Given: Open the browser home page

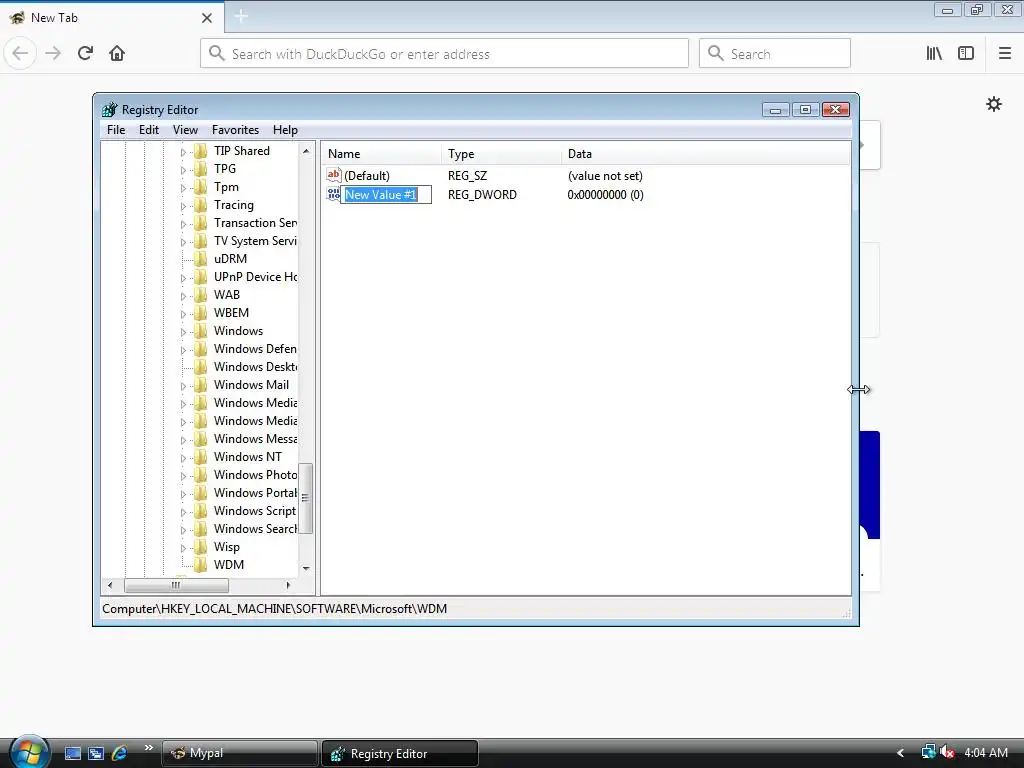Looking at the screenshot, I should (117, 54).
